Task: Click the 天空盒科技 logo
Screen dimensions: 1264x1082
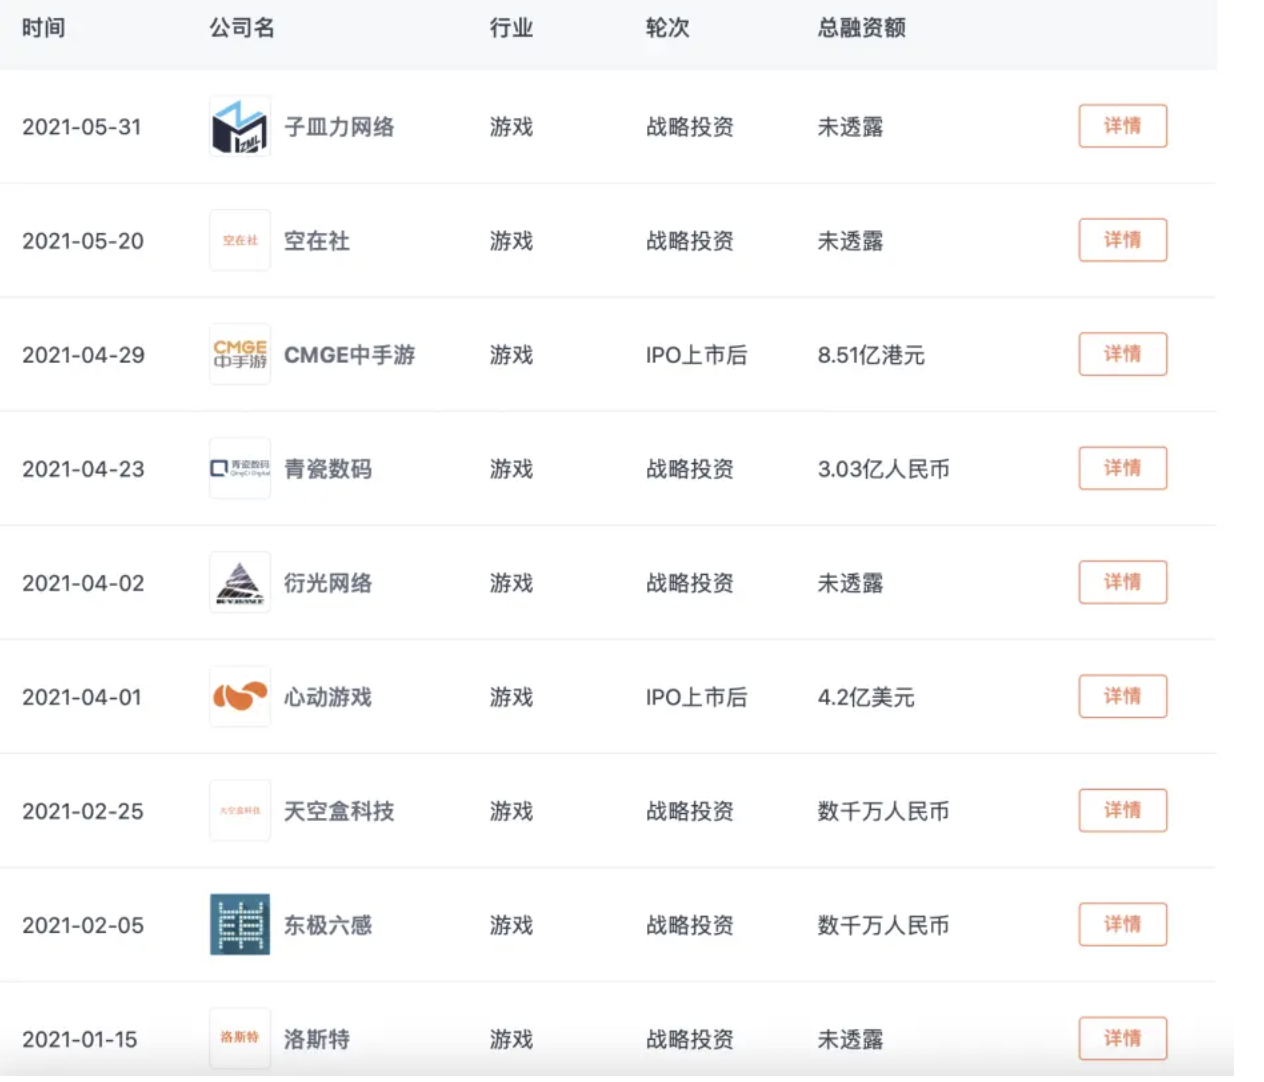Action: [239, 811]
